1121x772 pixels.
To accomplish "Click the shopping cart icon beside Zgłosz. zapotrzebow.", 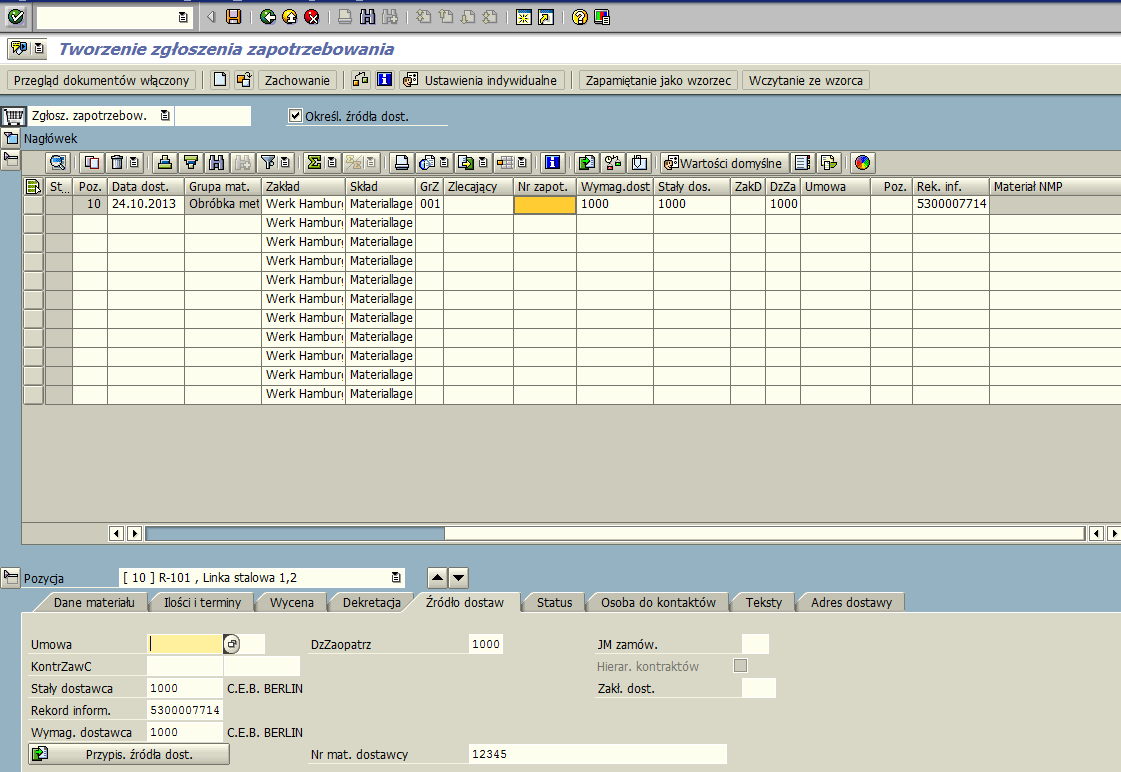I will pyautogui.click(x=13, y=116).
